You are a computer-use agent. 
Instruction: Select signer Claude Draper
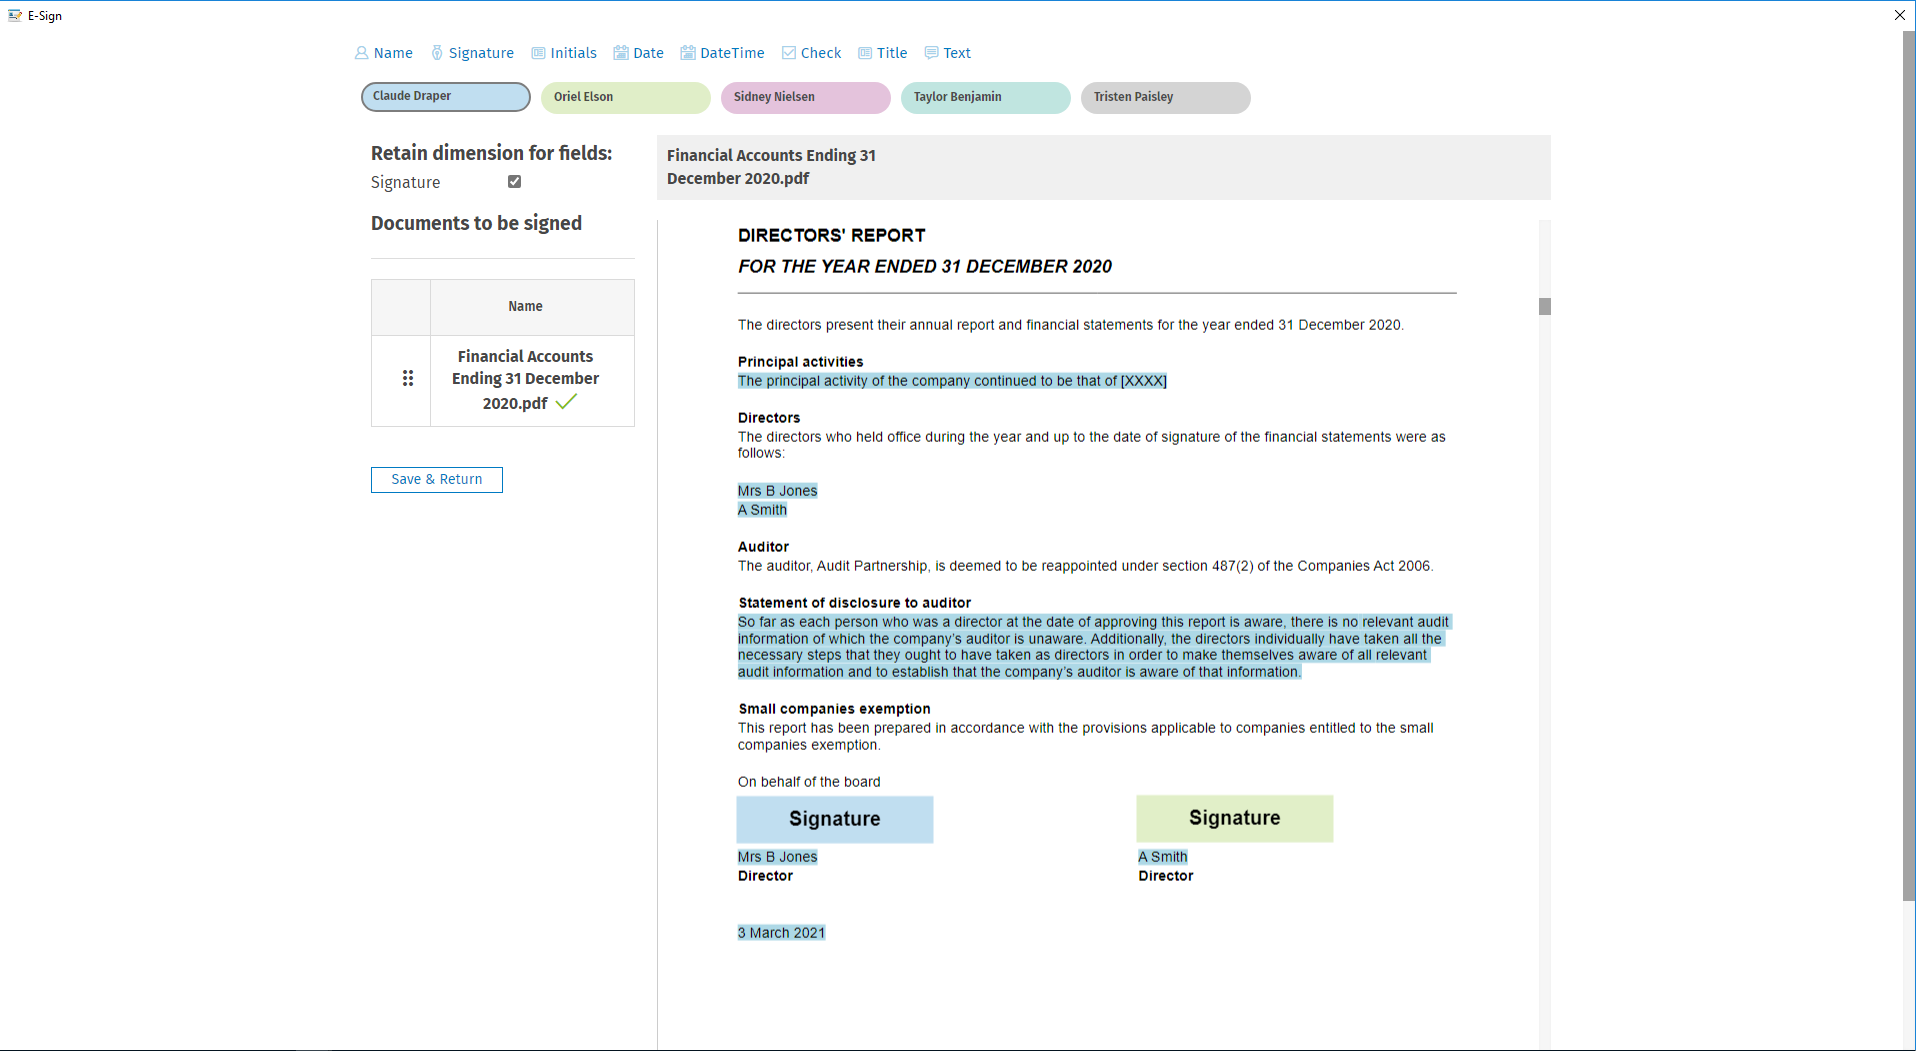click(x=446, y=97)
